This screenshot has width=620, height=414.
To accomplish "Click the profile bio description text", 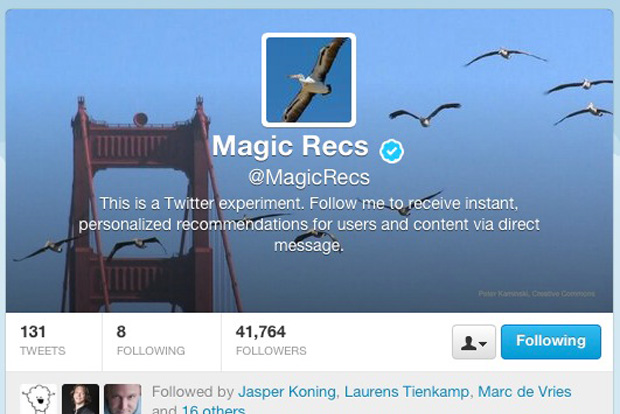I will [309, 224].
